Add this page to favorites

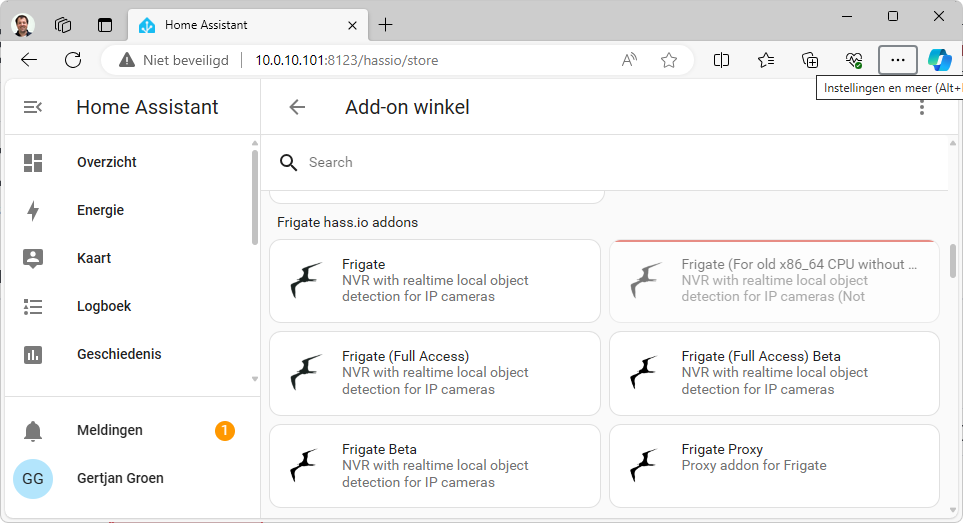click(x=669, y=60)
